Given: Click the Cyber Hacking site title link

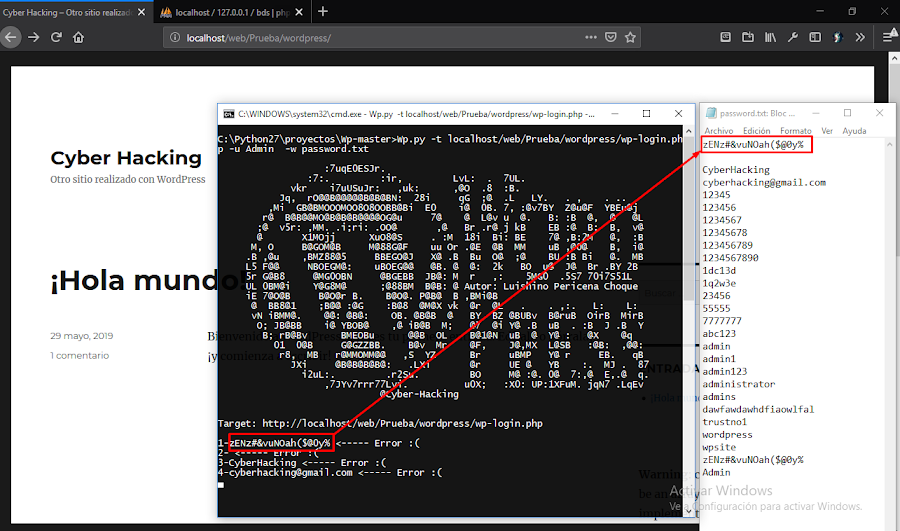Looking at the screenshot, I should pyautogui.click(x=126, y=158).
